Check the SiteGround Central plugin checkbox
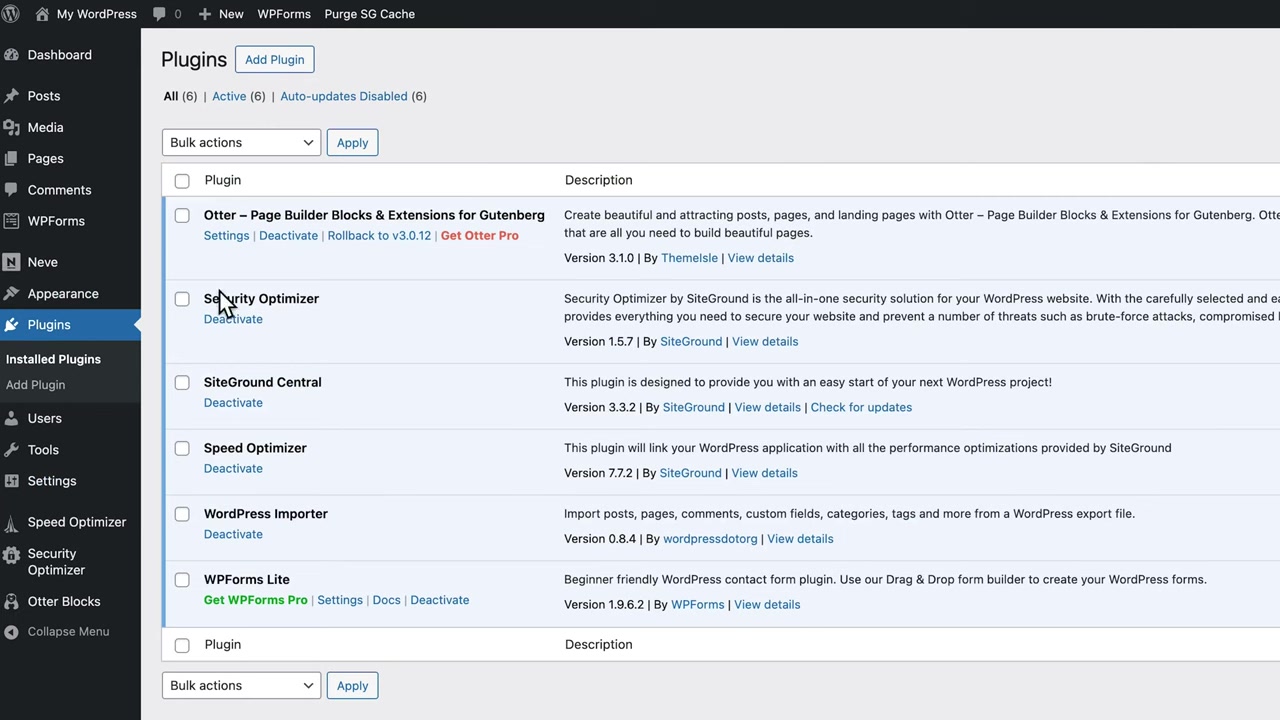Viewport: 1280px width, 720px height. (x=182, y=383)
